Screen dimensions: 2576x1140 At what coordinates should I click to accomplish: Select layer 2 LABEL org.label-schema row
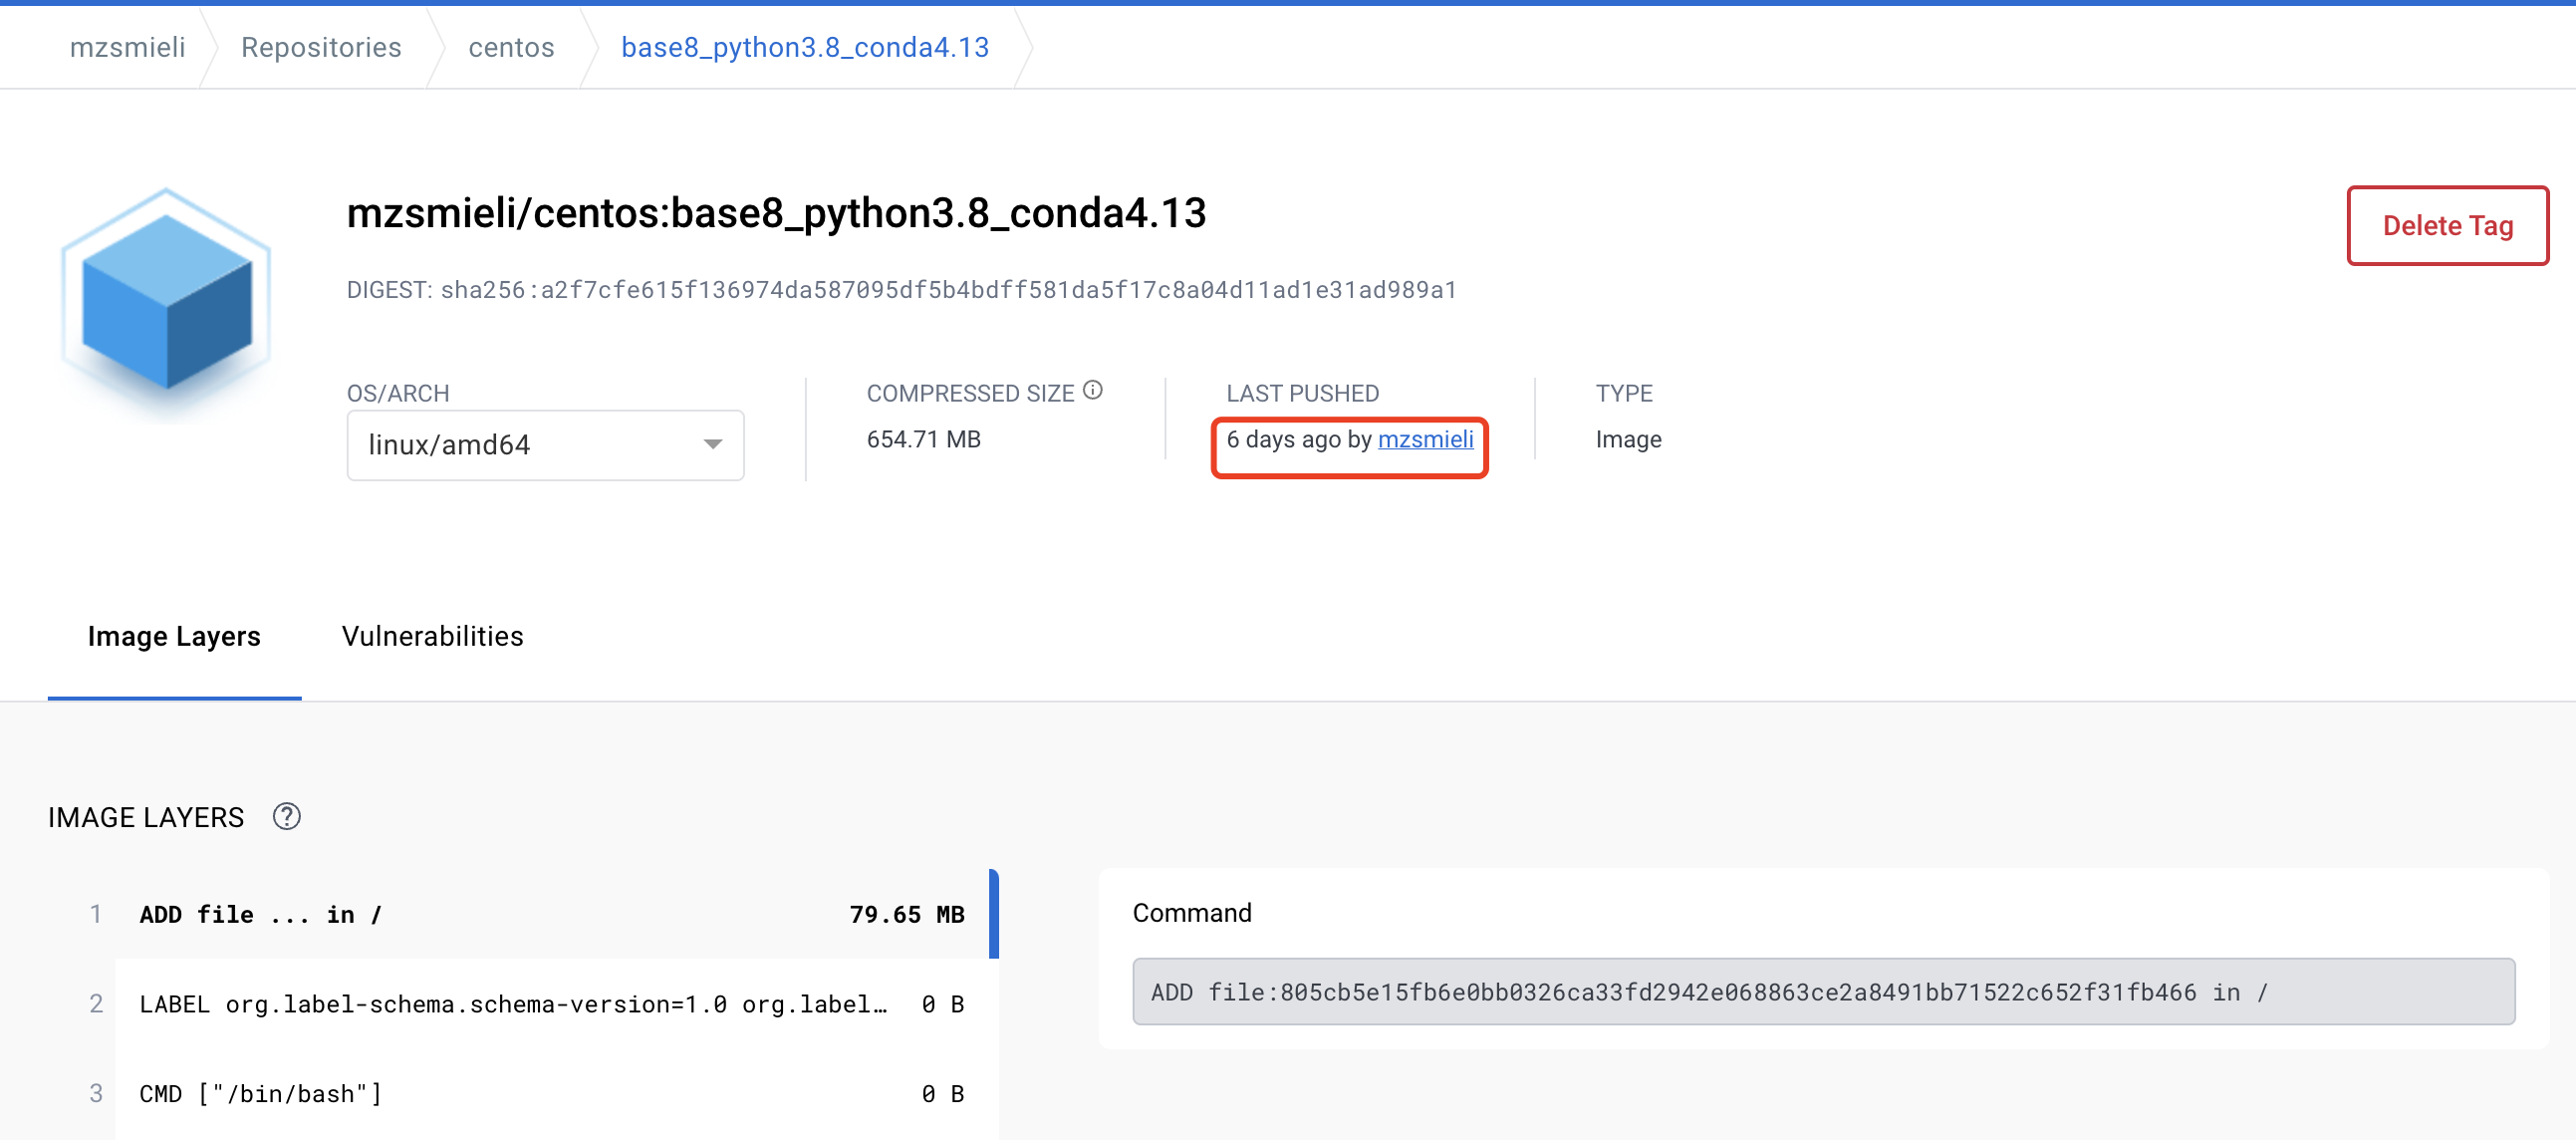pyautogui.click(x=512, y=1004)
